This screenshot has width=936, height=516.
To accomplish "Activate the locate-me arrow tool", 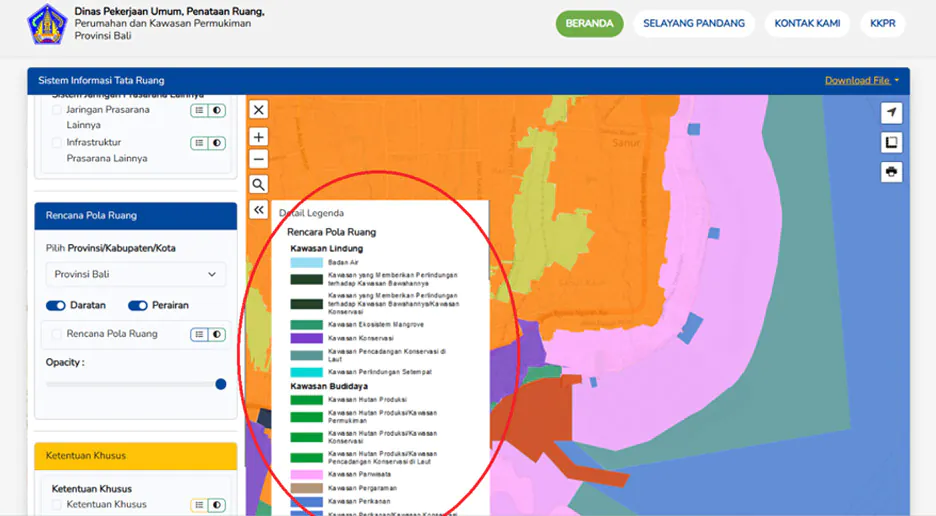I will tap(891, 112).
